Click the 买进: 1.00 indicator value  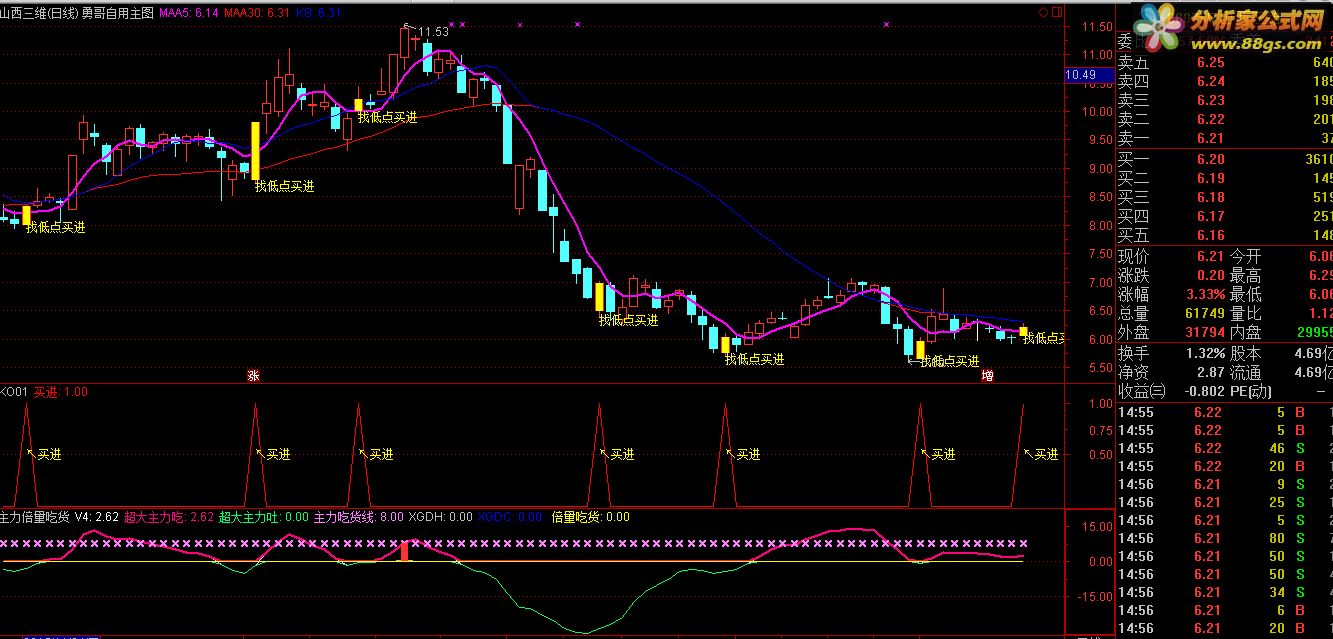(61, 392)
